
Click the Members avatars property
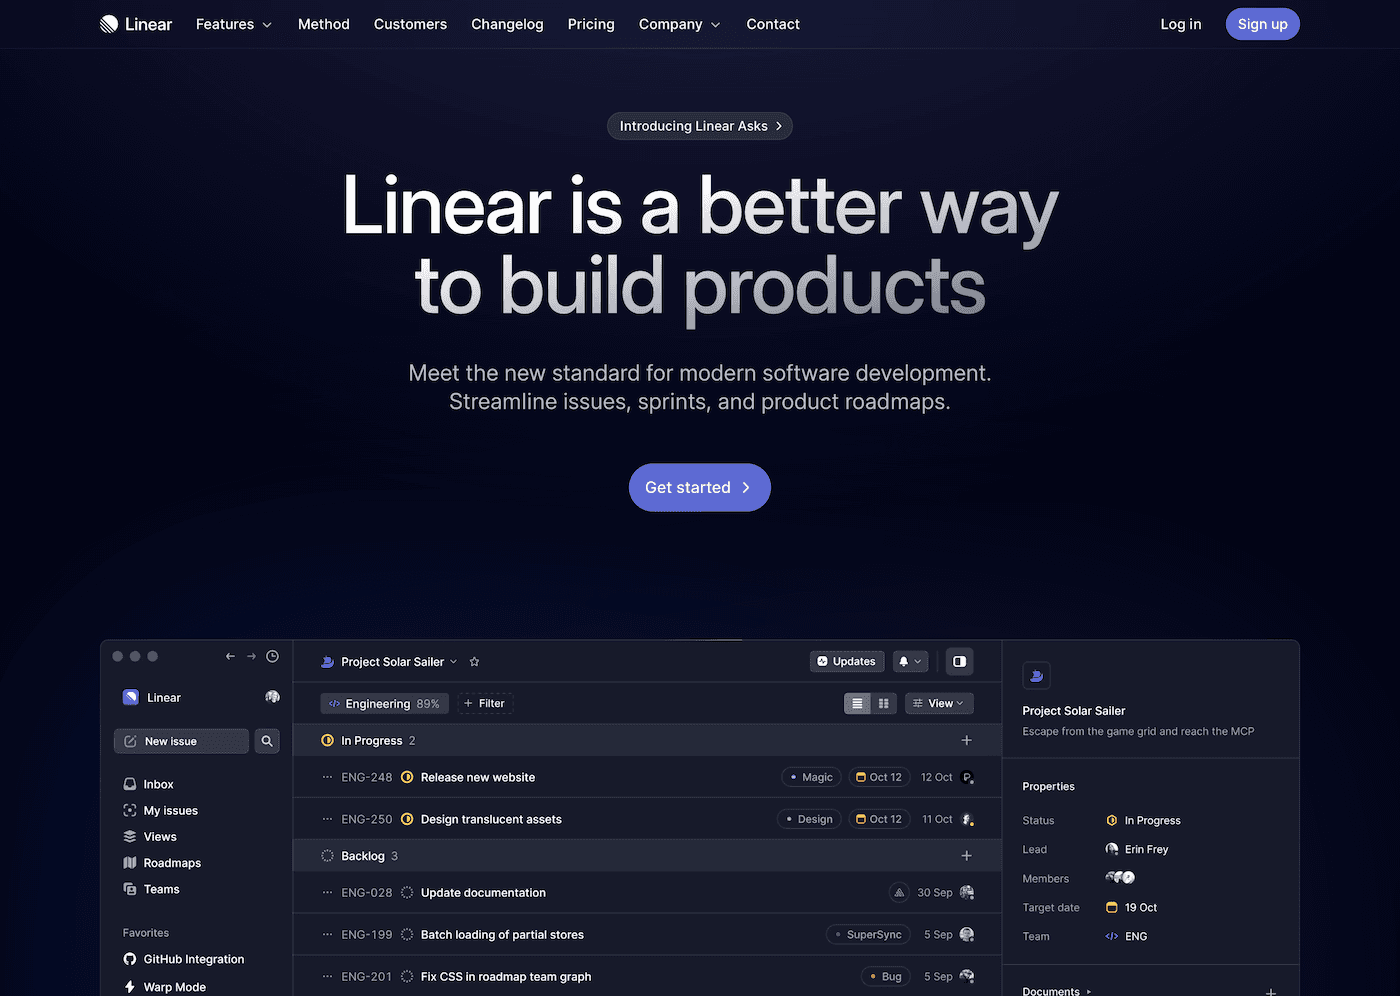tap(1120, 877)
